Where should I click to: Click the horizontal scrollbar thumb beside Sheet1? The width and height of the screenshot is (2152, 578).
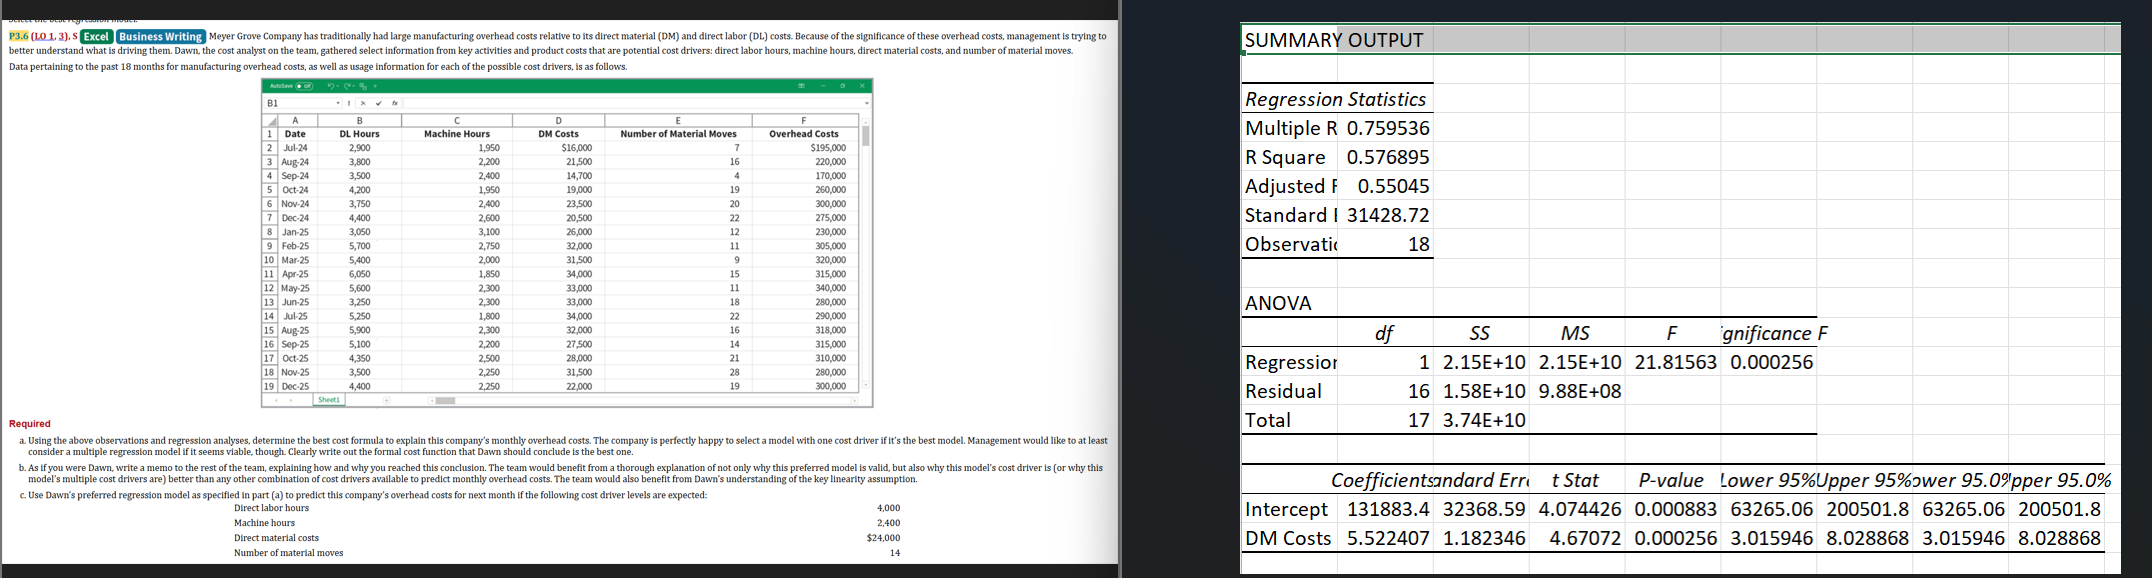445,401
